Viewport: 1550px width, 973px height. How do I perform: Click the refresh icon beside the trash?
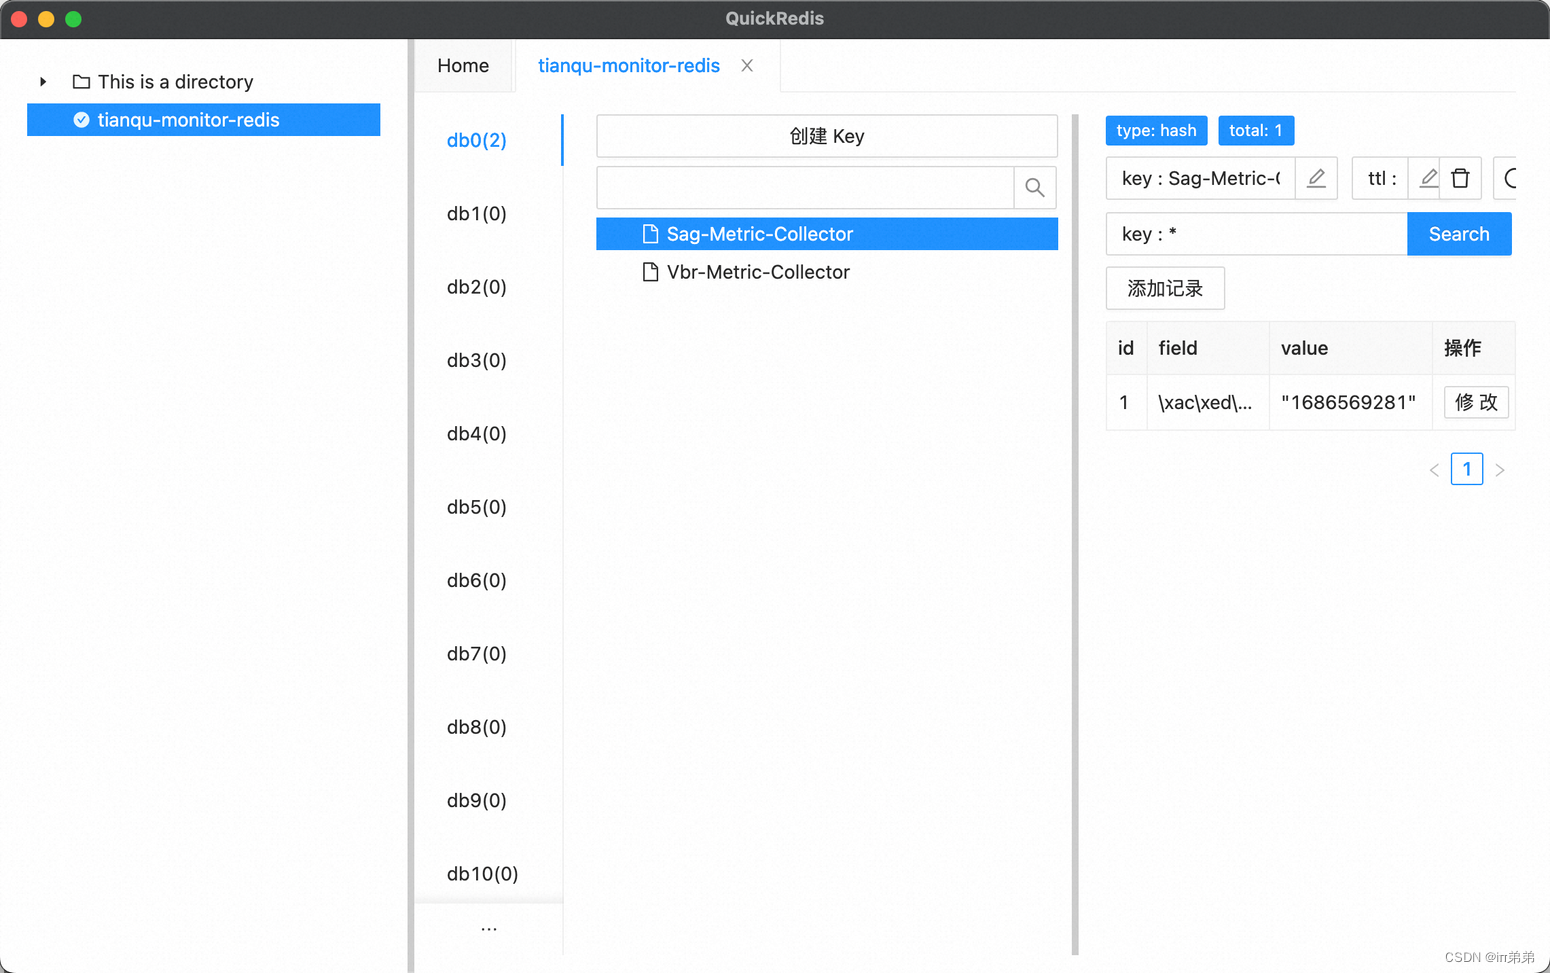pos(1508,178)
